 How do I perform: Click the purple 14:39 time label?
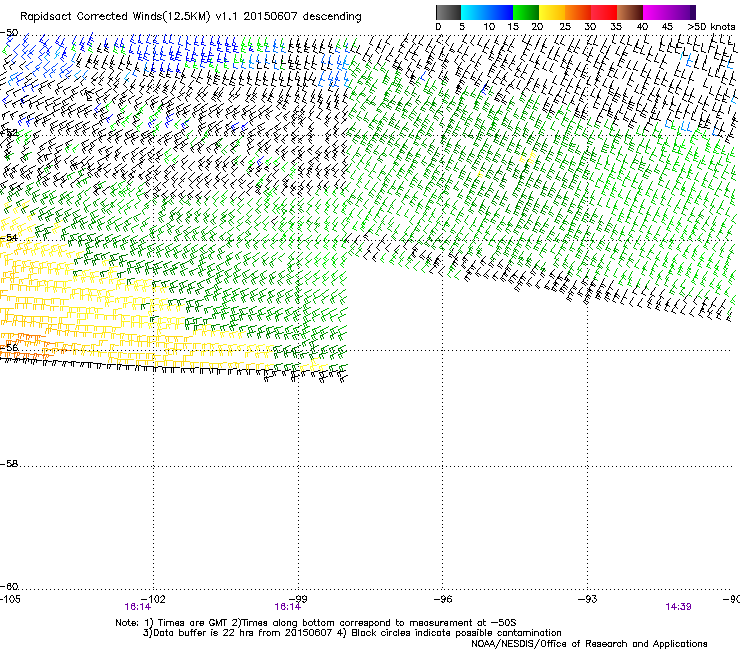click(678, 607)
